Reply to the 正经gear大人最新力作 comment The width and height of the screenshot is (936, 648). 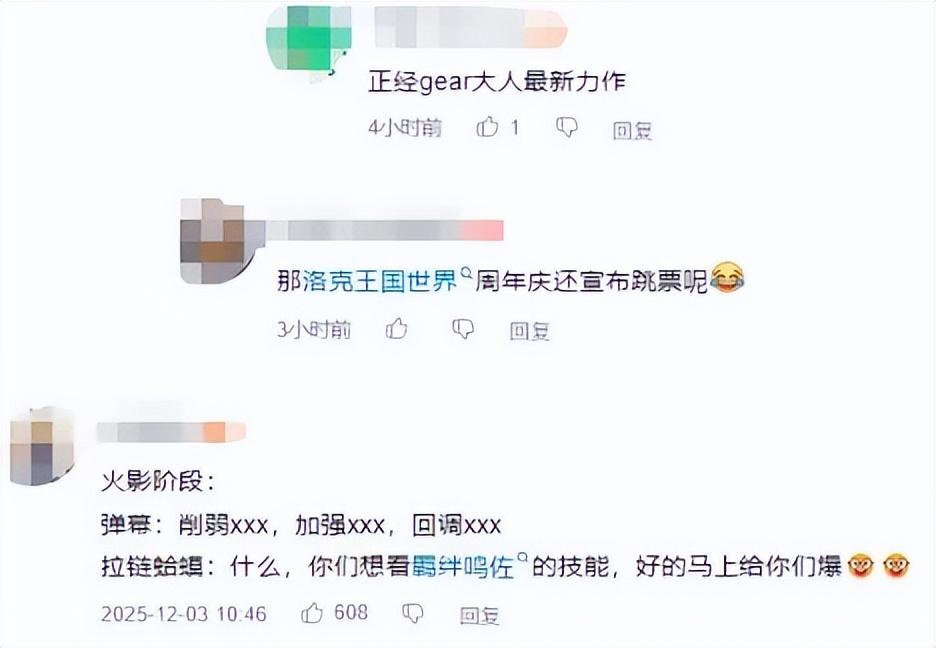point(632,129)
